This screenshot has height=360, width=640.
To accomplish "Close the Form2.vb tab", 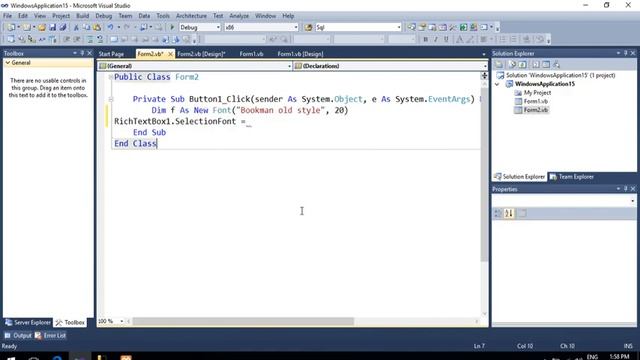I will coord(170,54).
